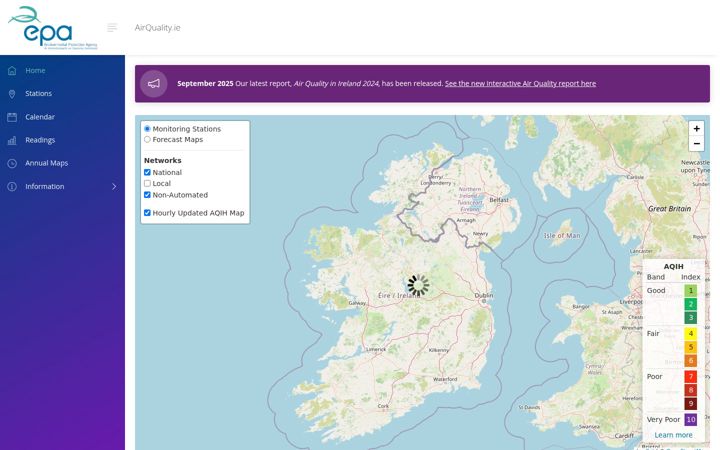This screenshot has width=720, height=450.
Task: Click Waterford label on the map
Action: tap(445, 379)
